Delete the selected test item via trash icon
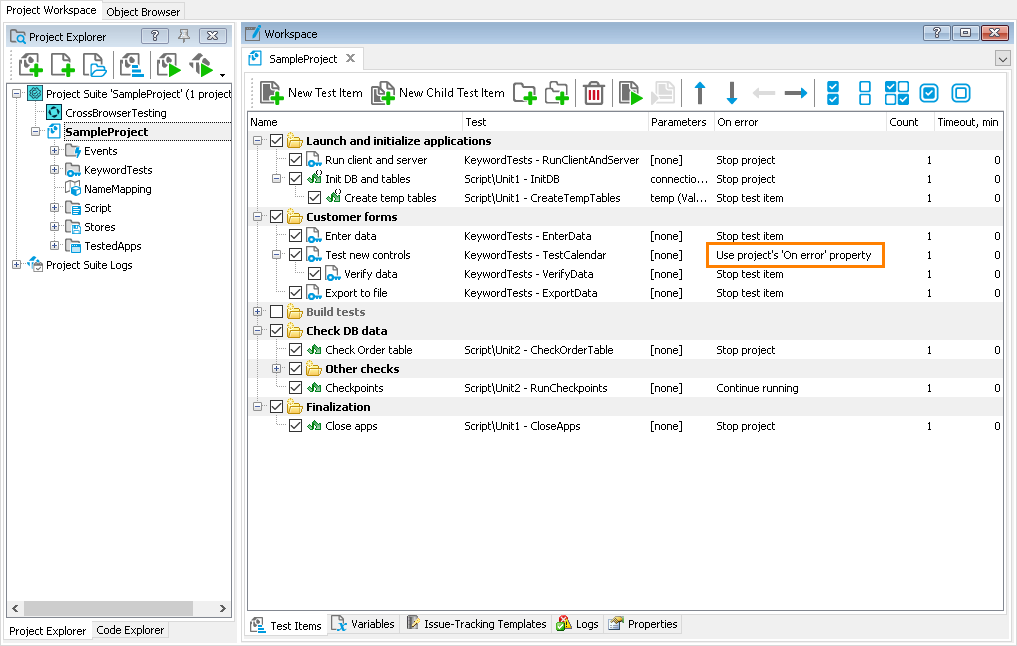The width and height of the screenshot is (1017, 646). pyautogui.click(x=595, y=92)
